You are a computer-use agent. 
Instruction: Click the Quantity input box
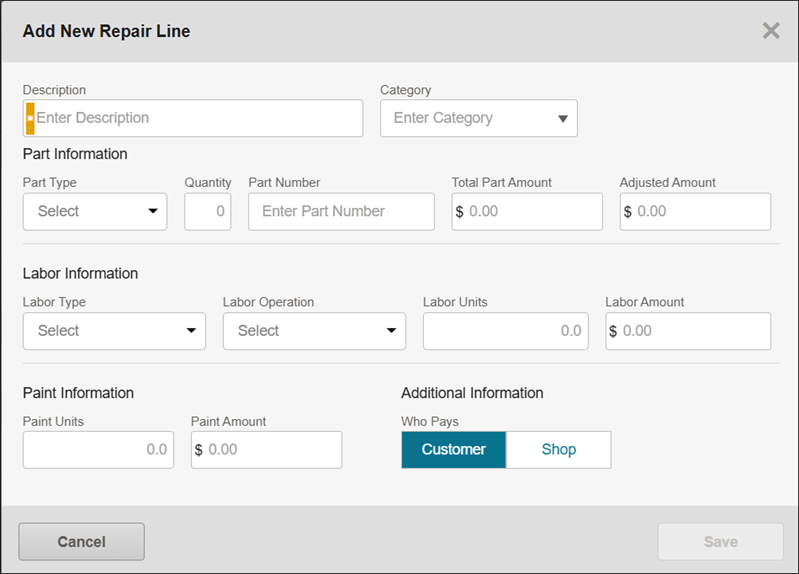pyautogui.click(x=208, y=212)
